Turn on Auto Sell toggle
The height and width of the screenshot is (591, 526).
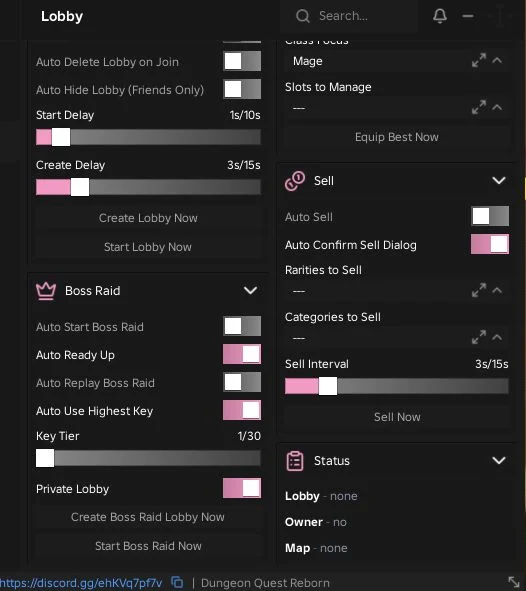pos(490,216)
